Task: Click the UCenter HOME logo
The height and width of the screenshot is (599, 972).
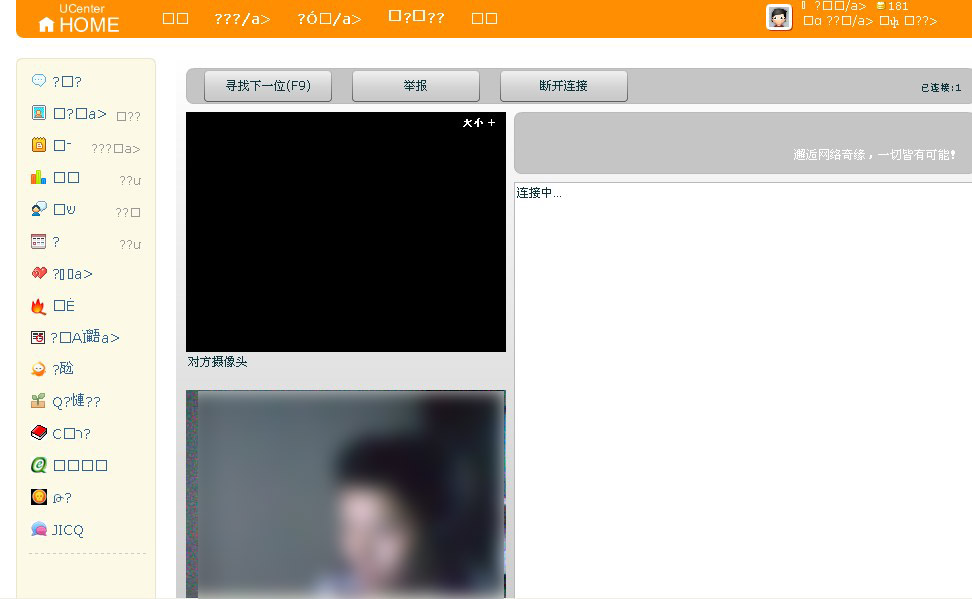Action: (79, 19)
